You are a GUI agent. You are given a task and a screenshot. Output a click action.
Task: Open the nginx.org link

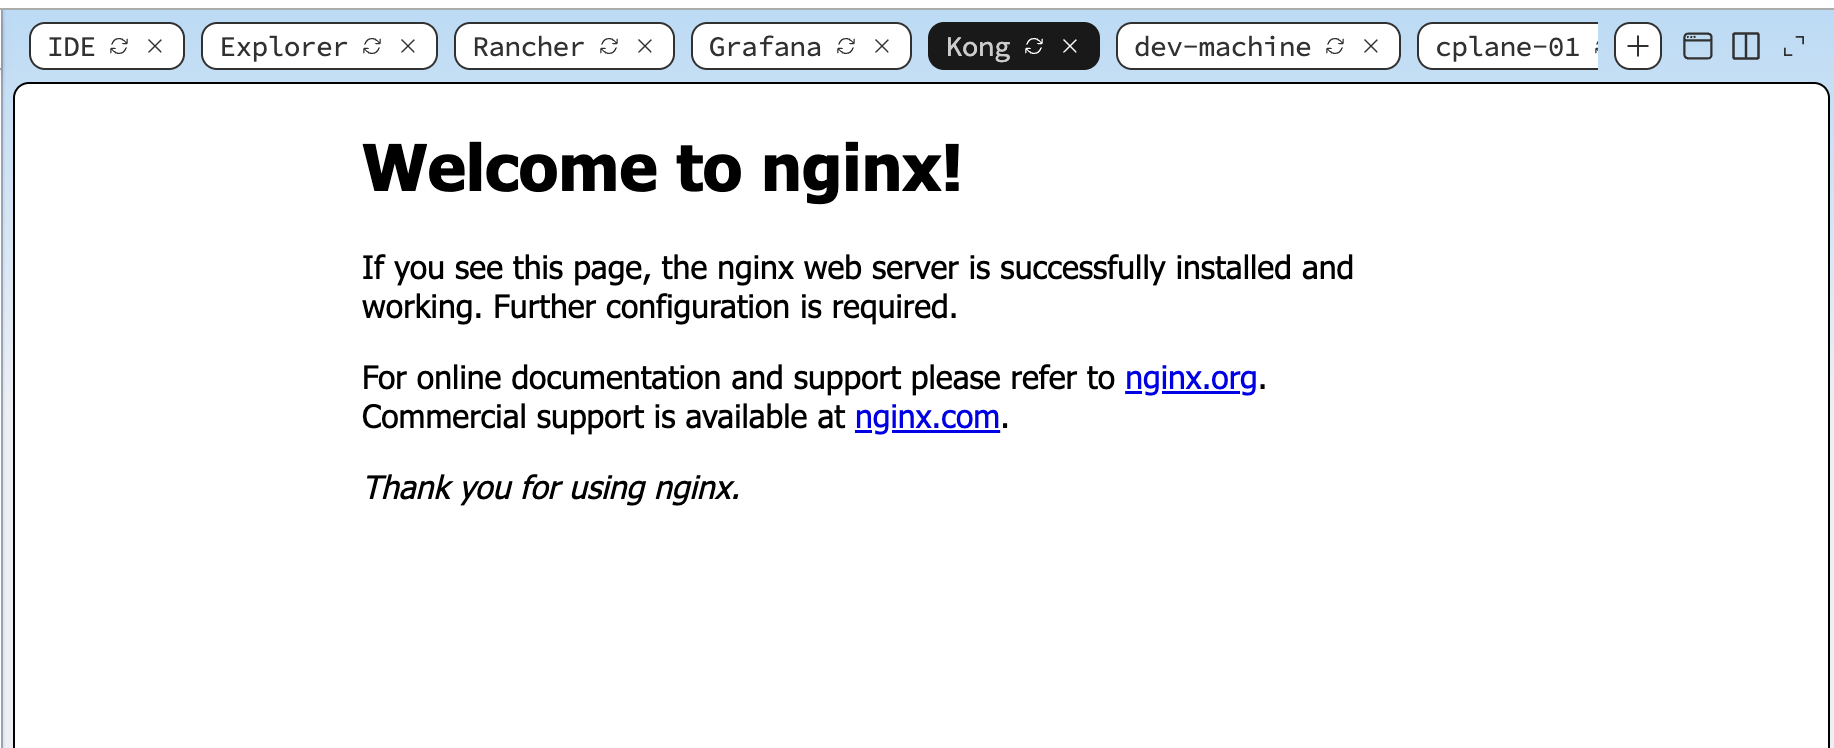1190,378
